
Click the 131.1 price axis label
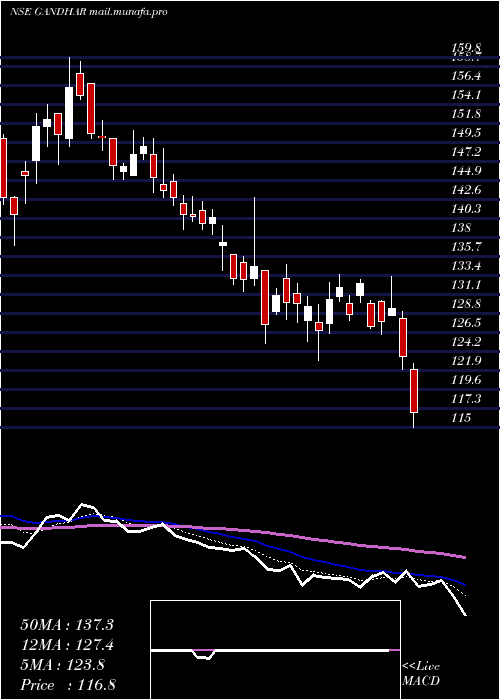(x=466, y=285)
